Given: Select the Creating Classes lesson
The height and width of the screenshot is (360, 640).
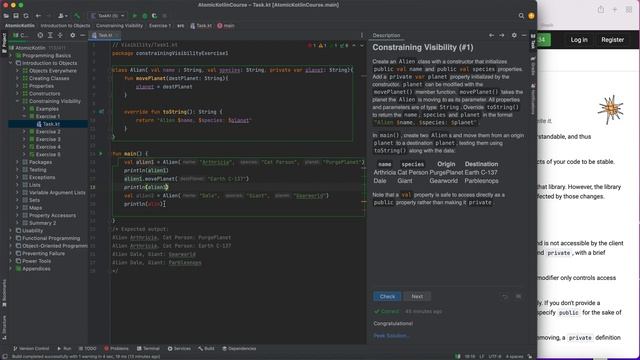Looking at the screenshot, I should point(49,78).
